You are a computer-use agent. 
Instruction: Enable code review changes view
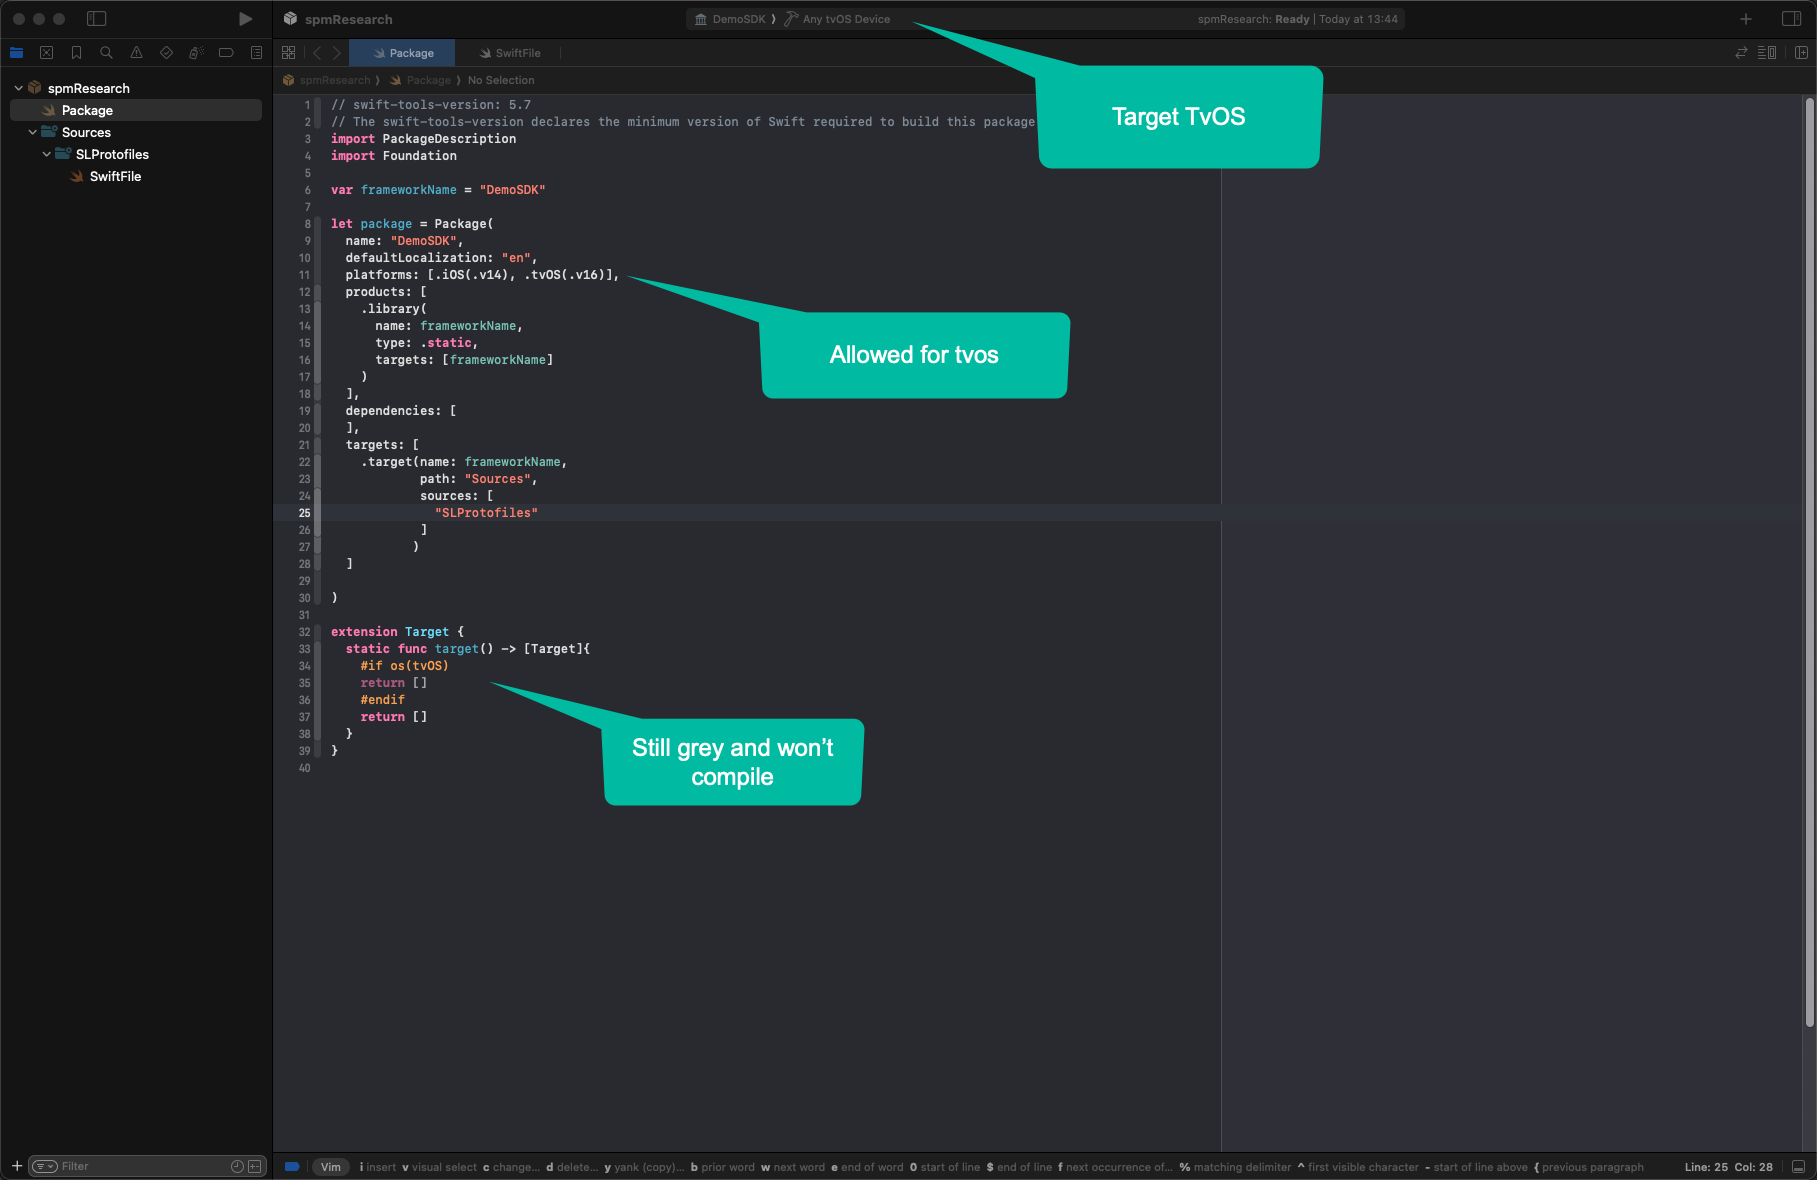pyautogui.click(x=1741, y=53)
